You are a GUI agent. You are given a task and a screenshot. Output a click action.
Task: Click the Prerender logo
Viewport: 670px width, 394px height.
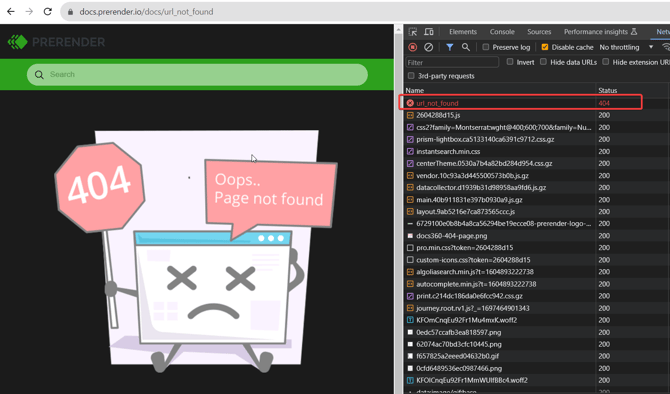56,42
